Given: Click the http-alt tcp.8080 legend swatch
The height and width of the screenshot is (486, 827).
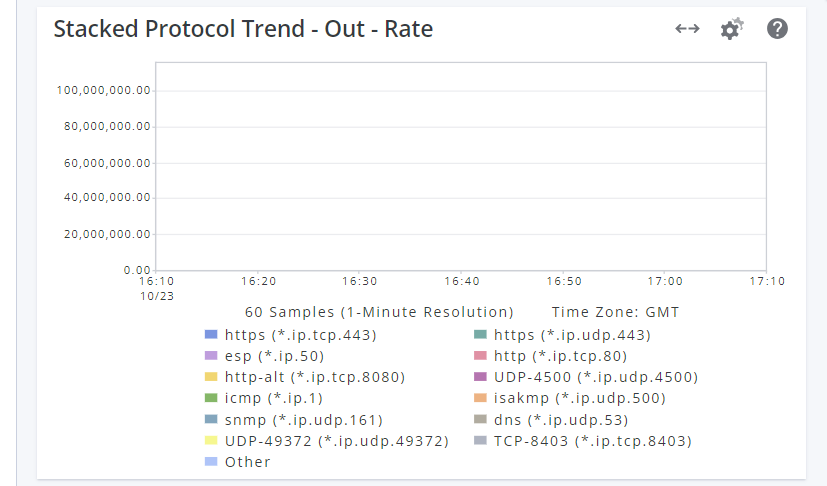Looking at the screenshot, I should 211,377.
